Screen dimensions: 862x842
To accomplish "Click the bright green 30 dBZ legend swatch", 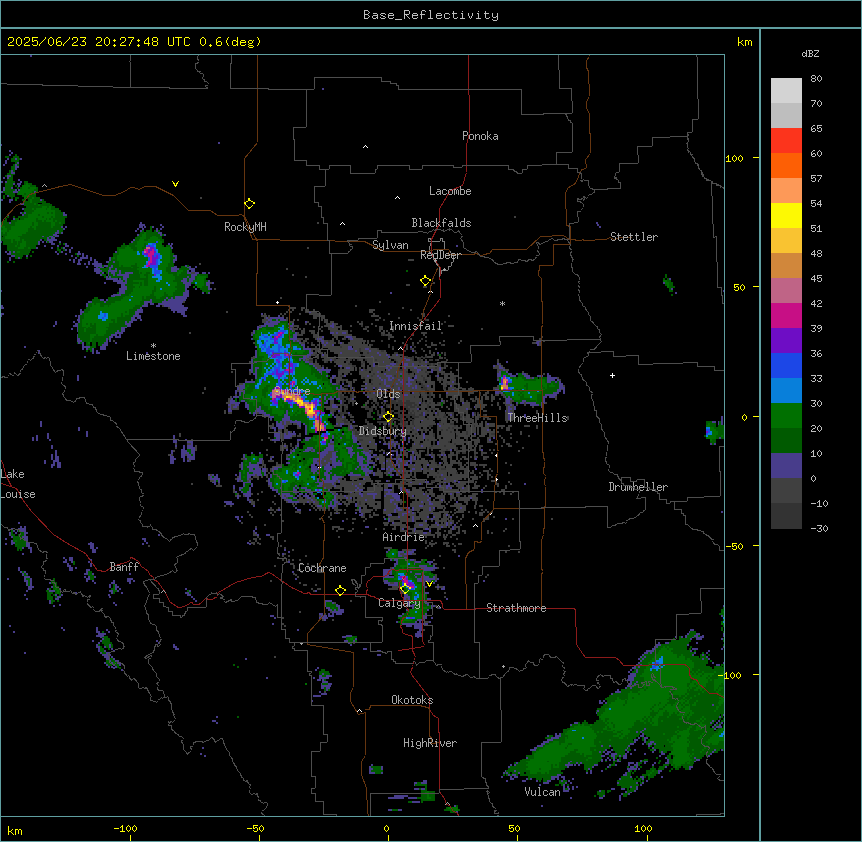I will [786, 416].
